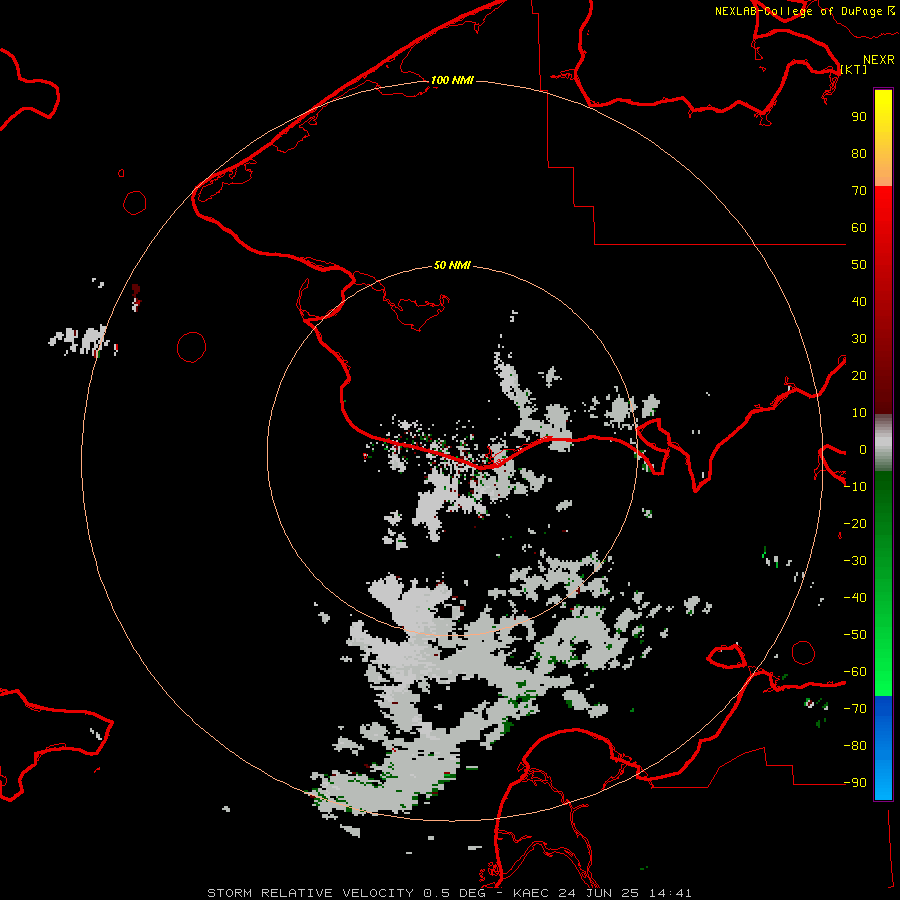The height and width of the screenshot is (900, 900).
Task: Click the yellow top segment of color bar
Action: pyautogui.click(x=883, y=138)
